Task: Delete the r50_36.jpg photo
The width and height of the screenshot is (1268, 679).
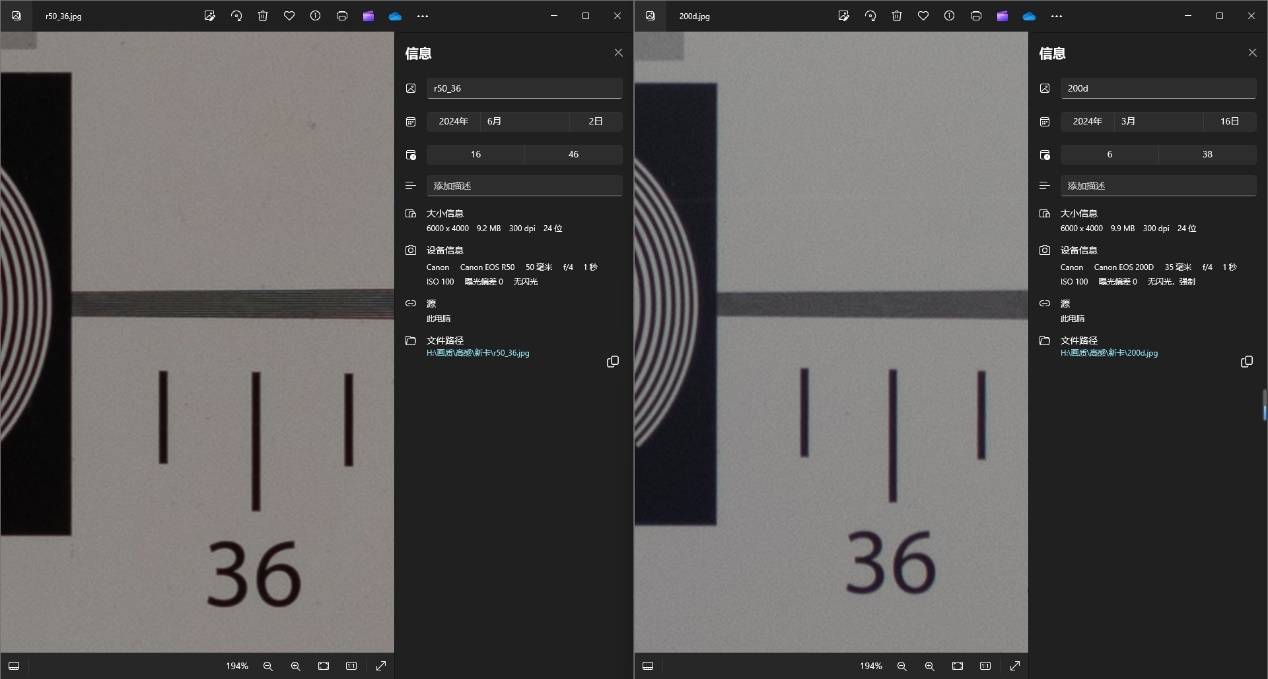Action: coord(263,16)
